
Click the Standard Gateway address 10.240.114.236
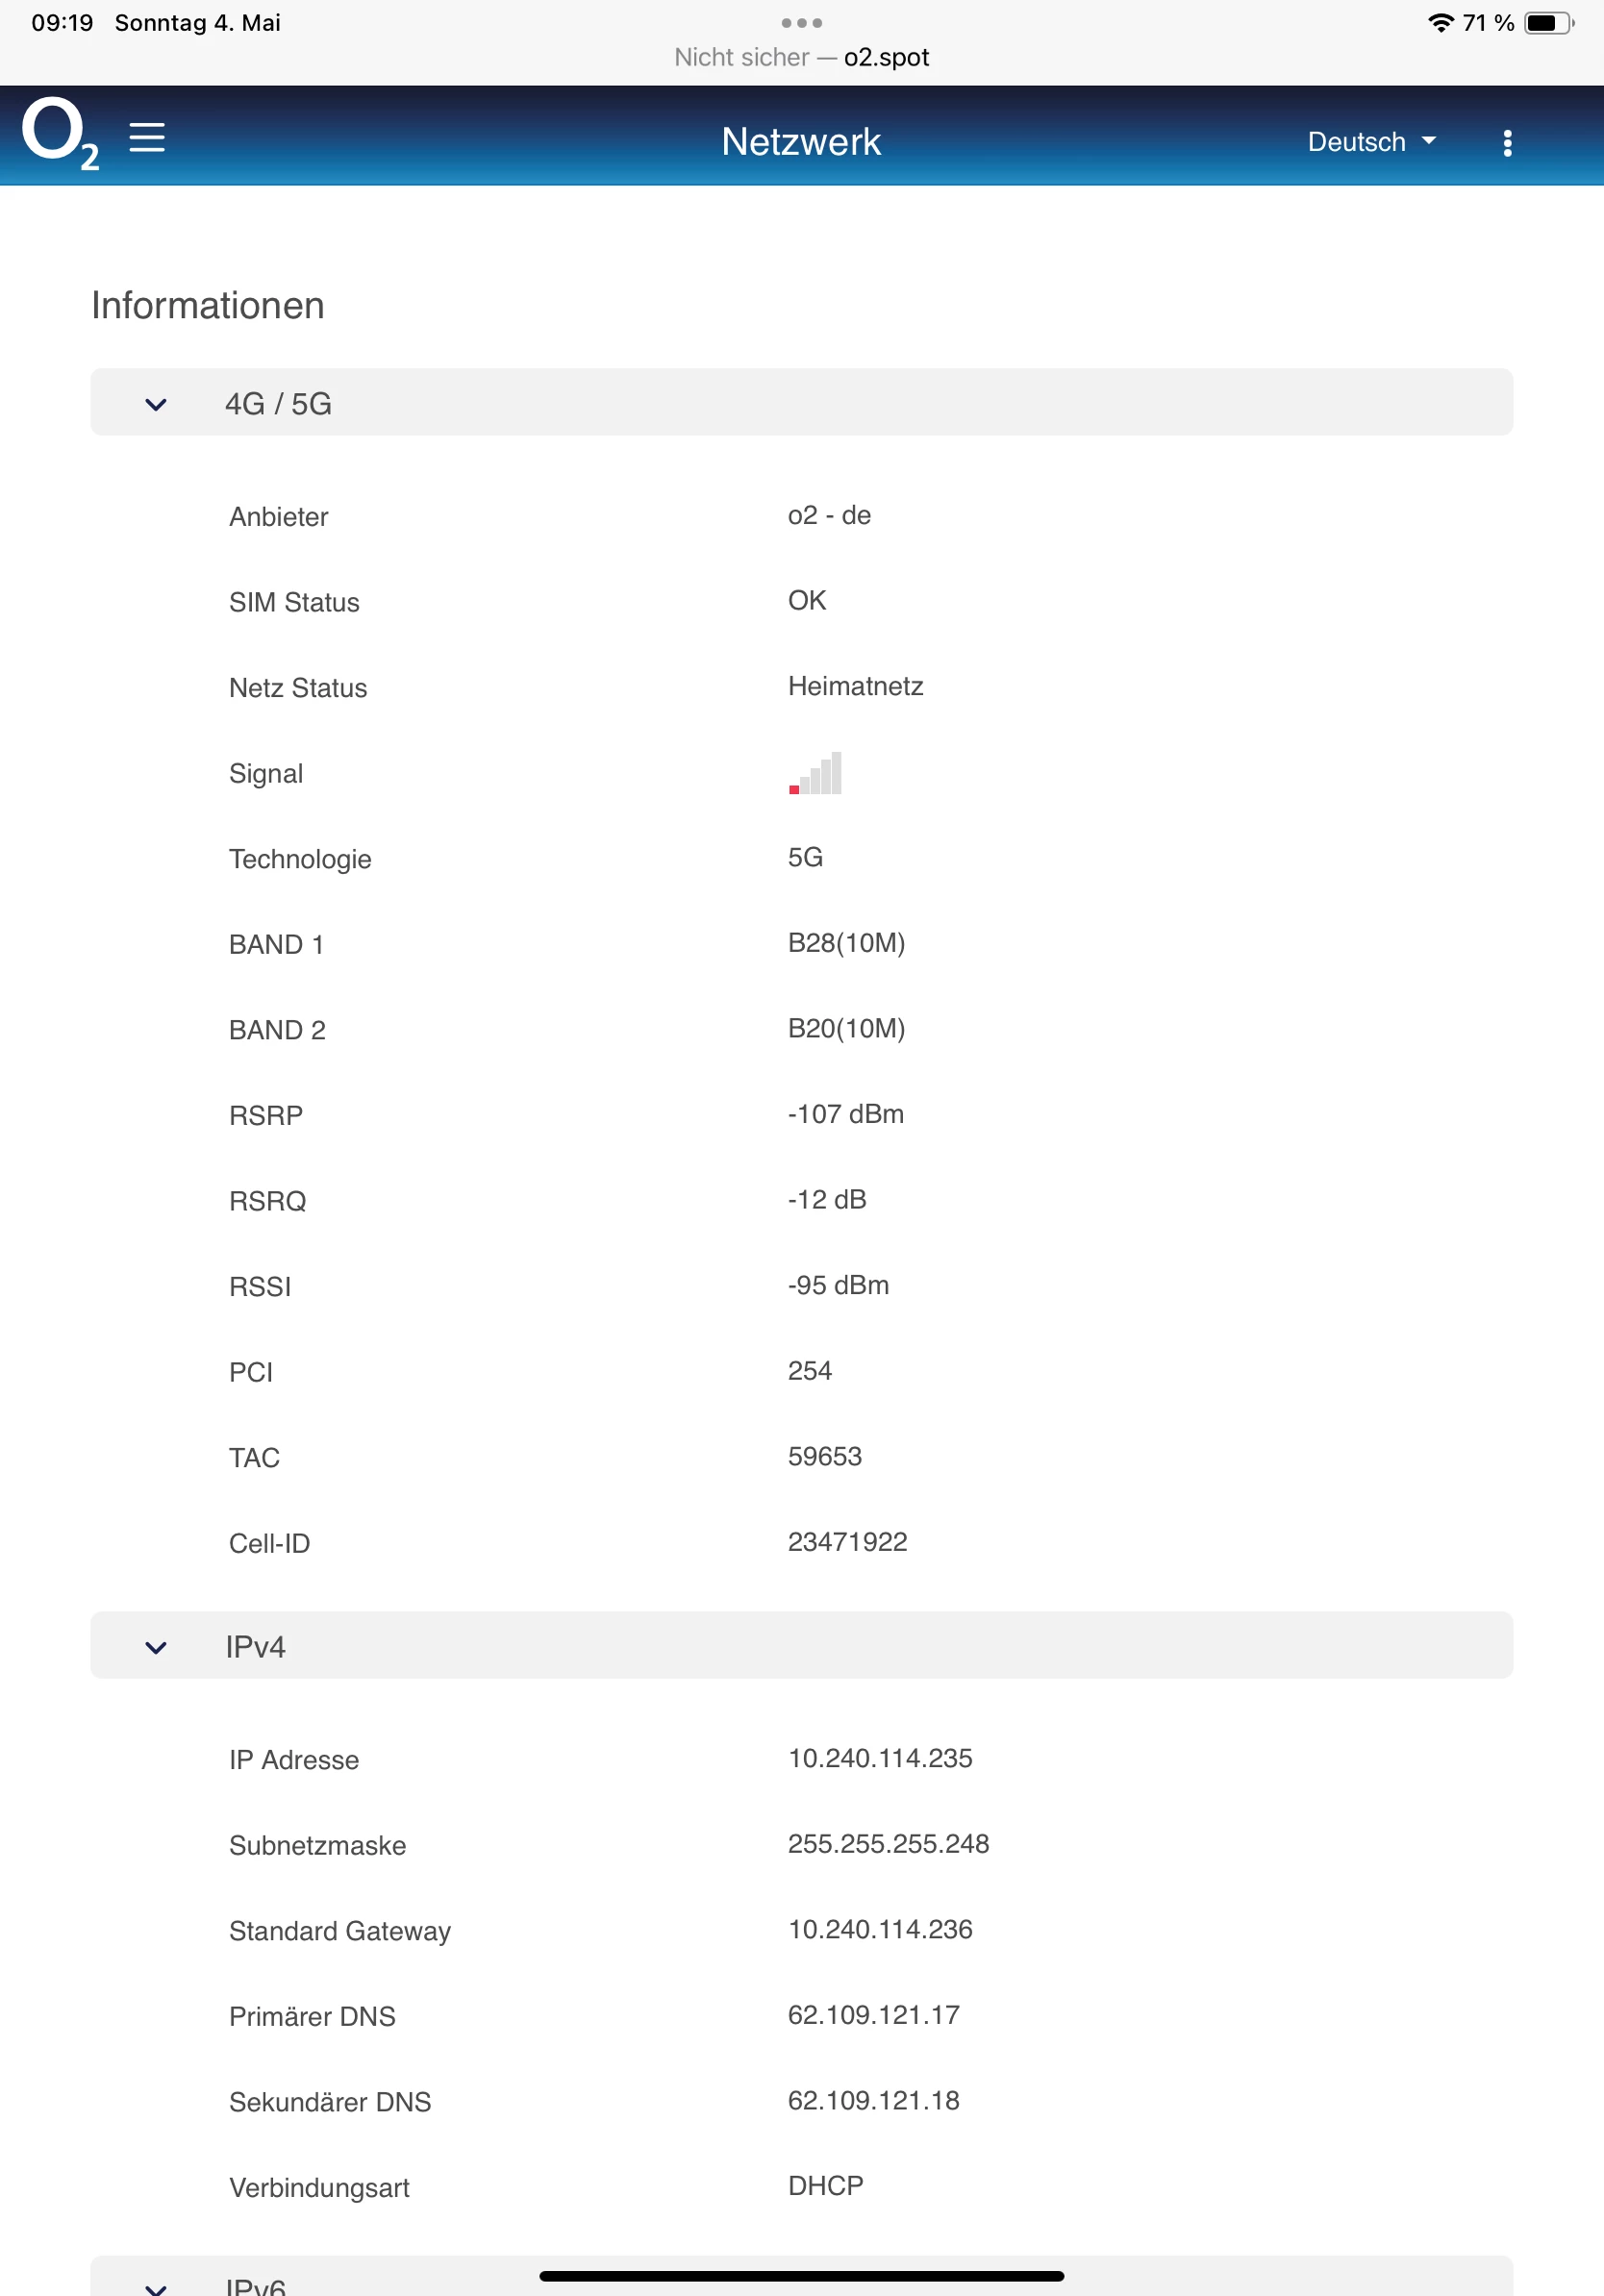pyautogui.click(x=879, y=1929)
